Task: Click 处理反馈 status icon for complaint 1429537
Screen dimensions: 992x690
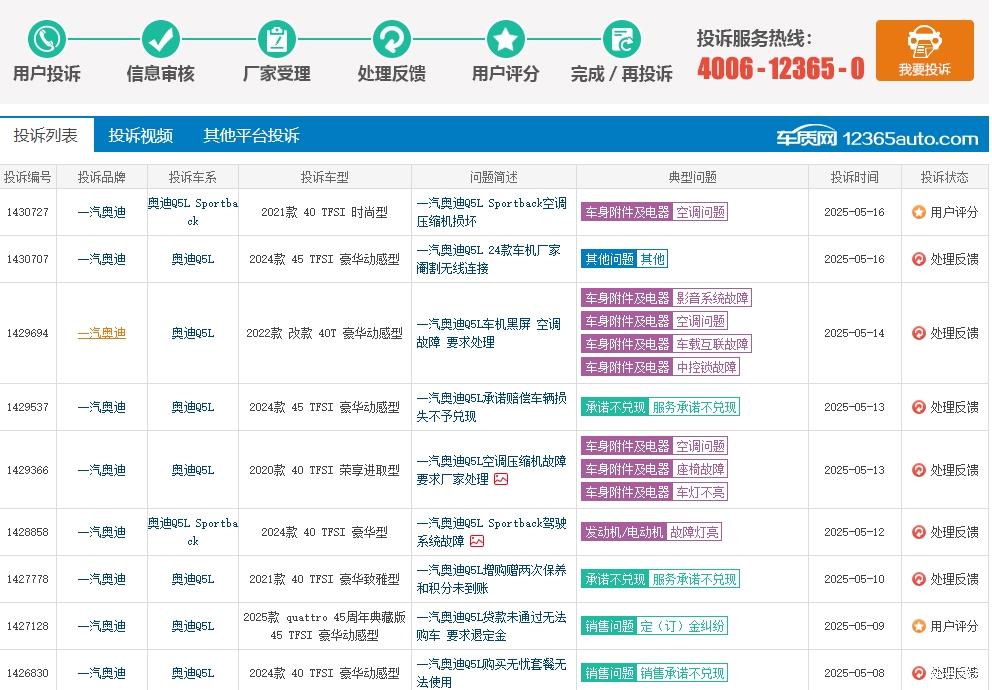Action: (x=919, y=407)
